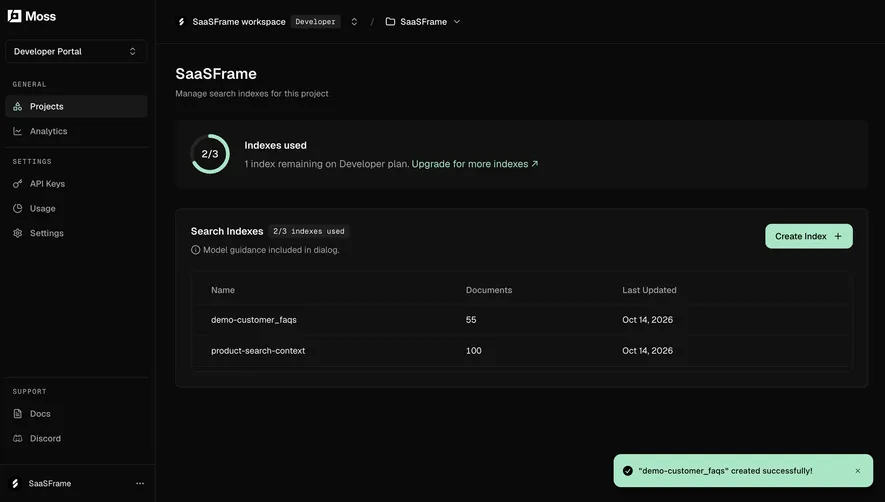Click Create Index button
The image size is (885, 502).
click(x=809, y=236)
